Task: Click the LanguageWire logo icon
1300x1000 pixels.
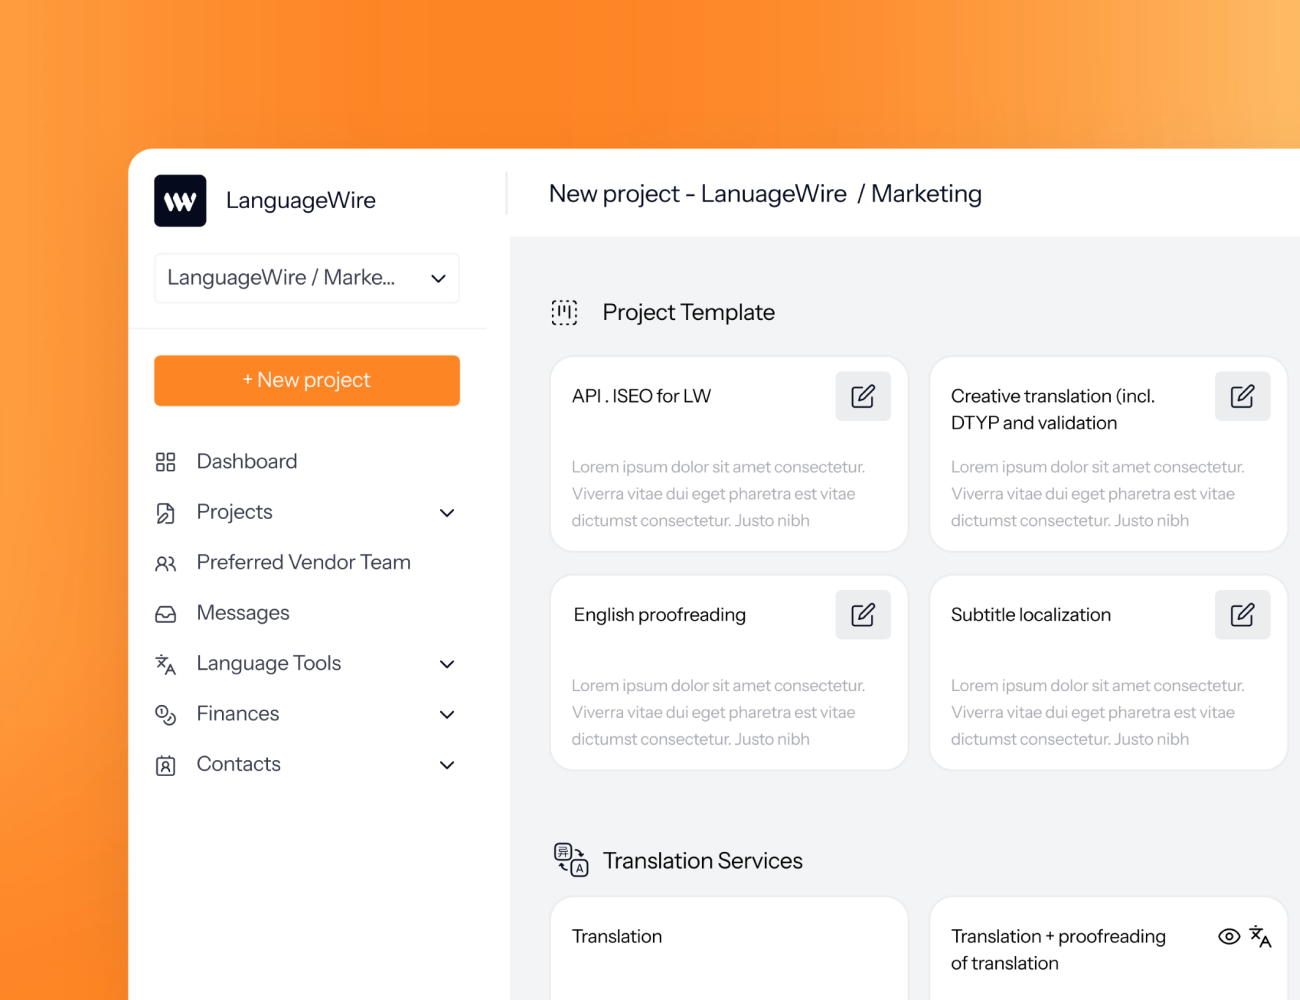Action: pos(180,200)
